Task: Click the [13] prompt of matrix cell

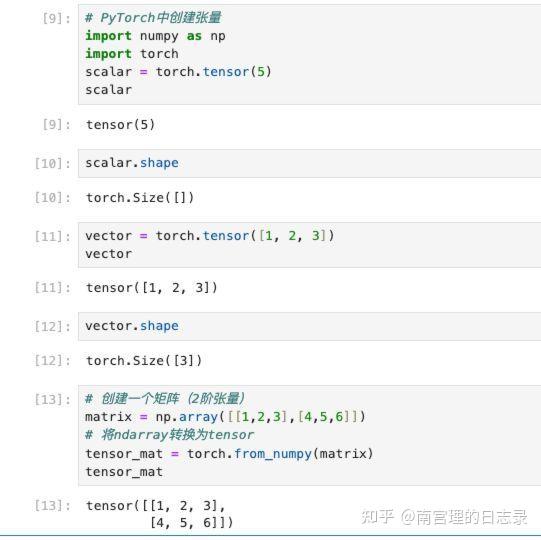Action: pos(52,399)
